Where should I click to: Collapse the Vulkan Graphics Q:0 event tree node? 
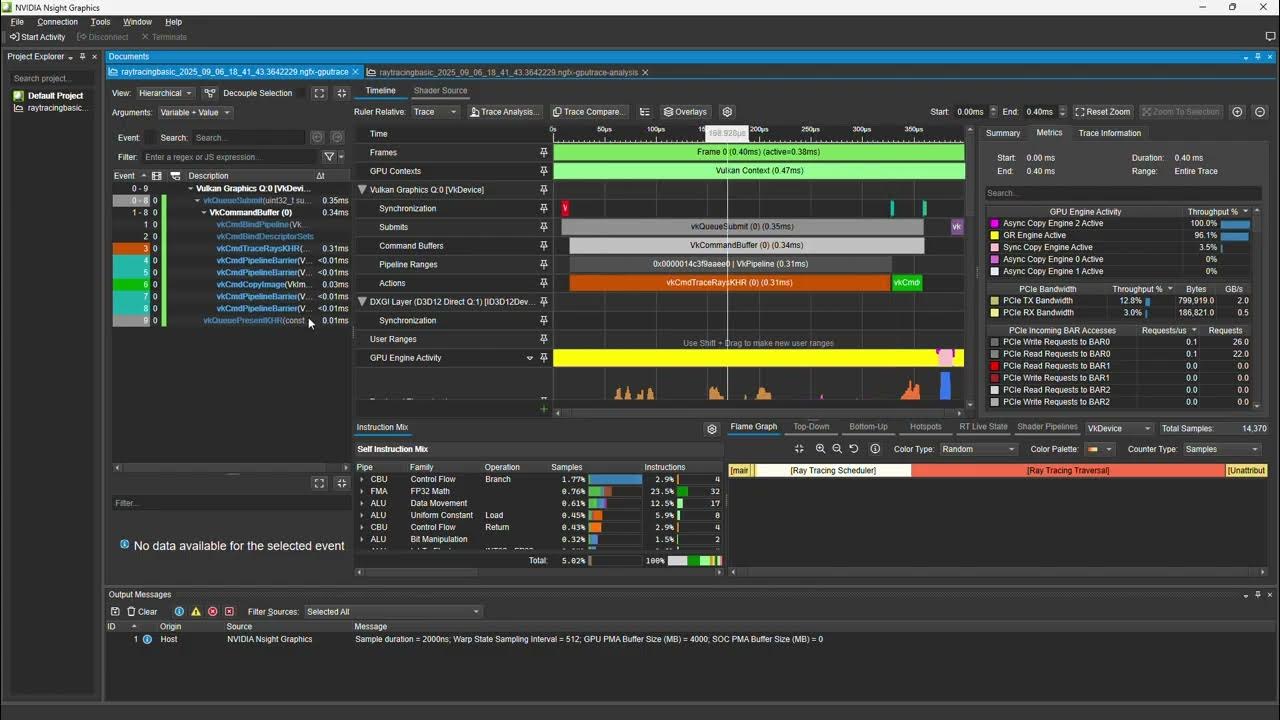191,188
